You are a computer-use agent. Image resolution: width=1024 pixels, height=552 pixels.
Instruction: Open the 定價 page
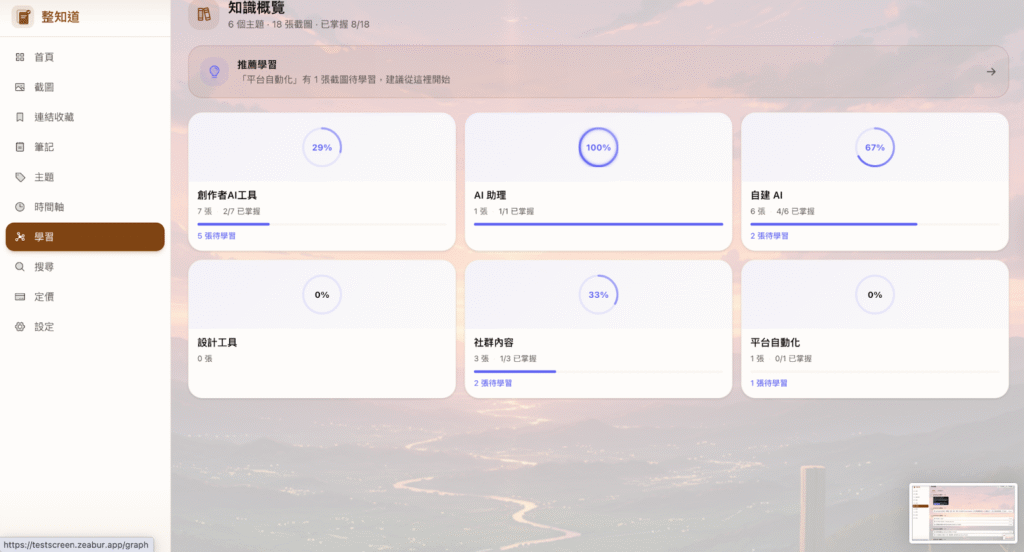[x=85, y=297]
